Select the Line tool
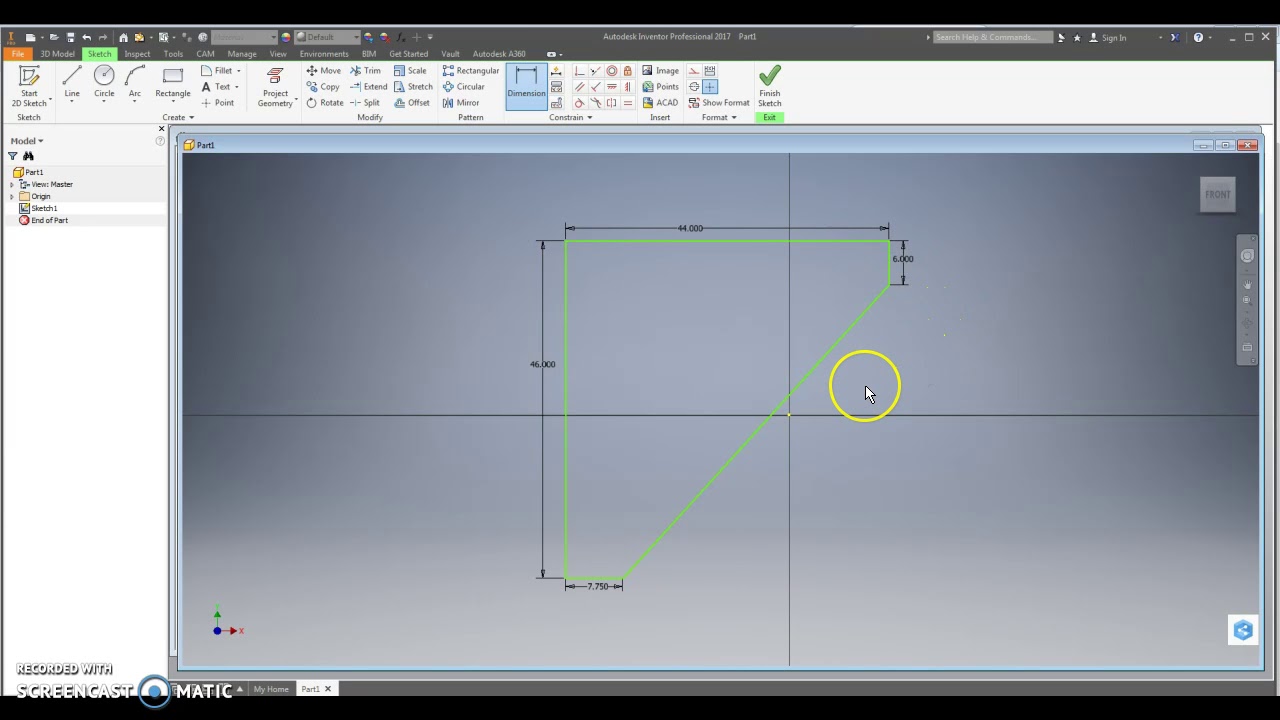The height and width of the screenshot is (720, 1280). click(72, 83)
